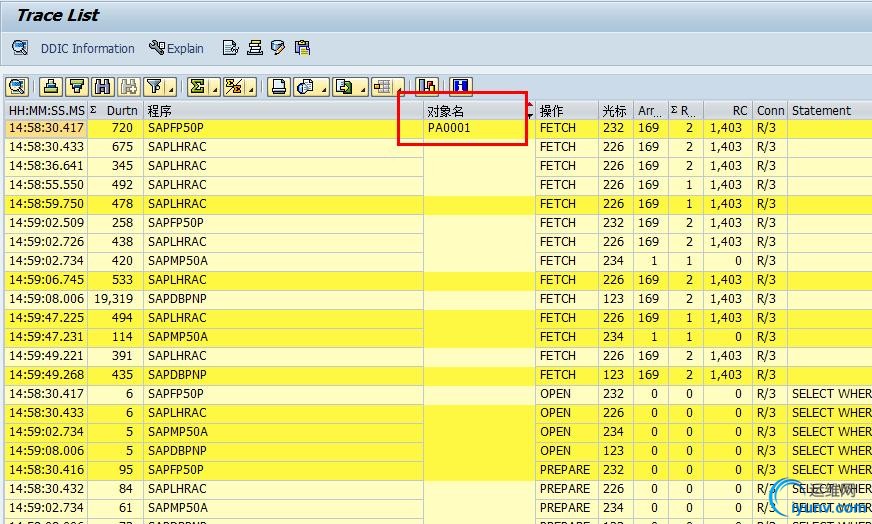Click the time cell 14:58:30.417 with duration 720
The image size is (872, 524).
(47, 128)
